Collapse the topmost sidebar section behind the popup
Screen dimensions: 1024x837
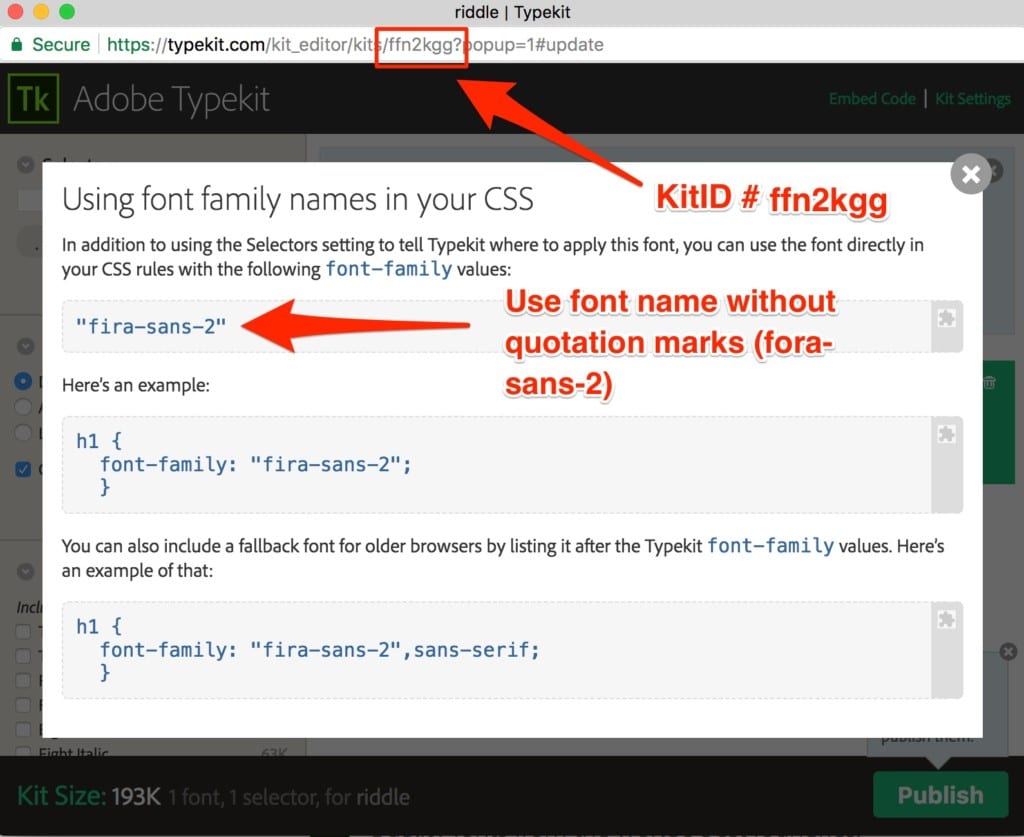[x=25, y=165]
